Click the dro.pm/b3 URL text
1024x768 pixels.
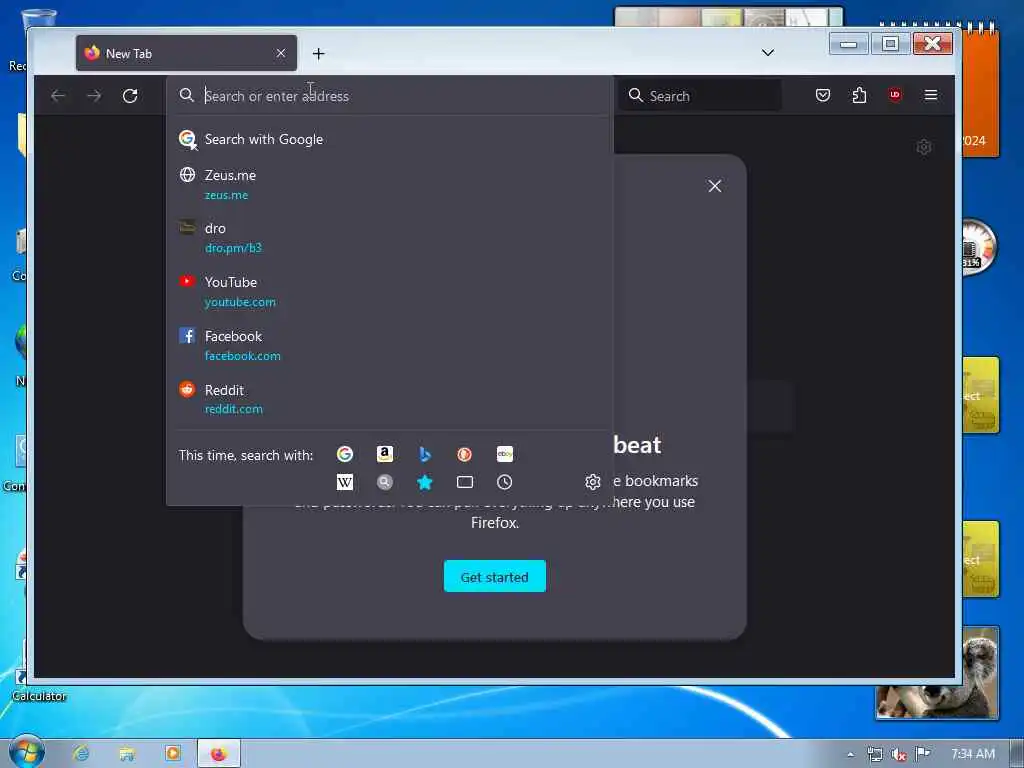(232, 248)
